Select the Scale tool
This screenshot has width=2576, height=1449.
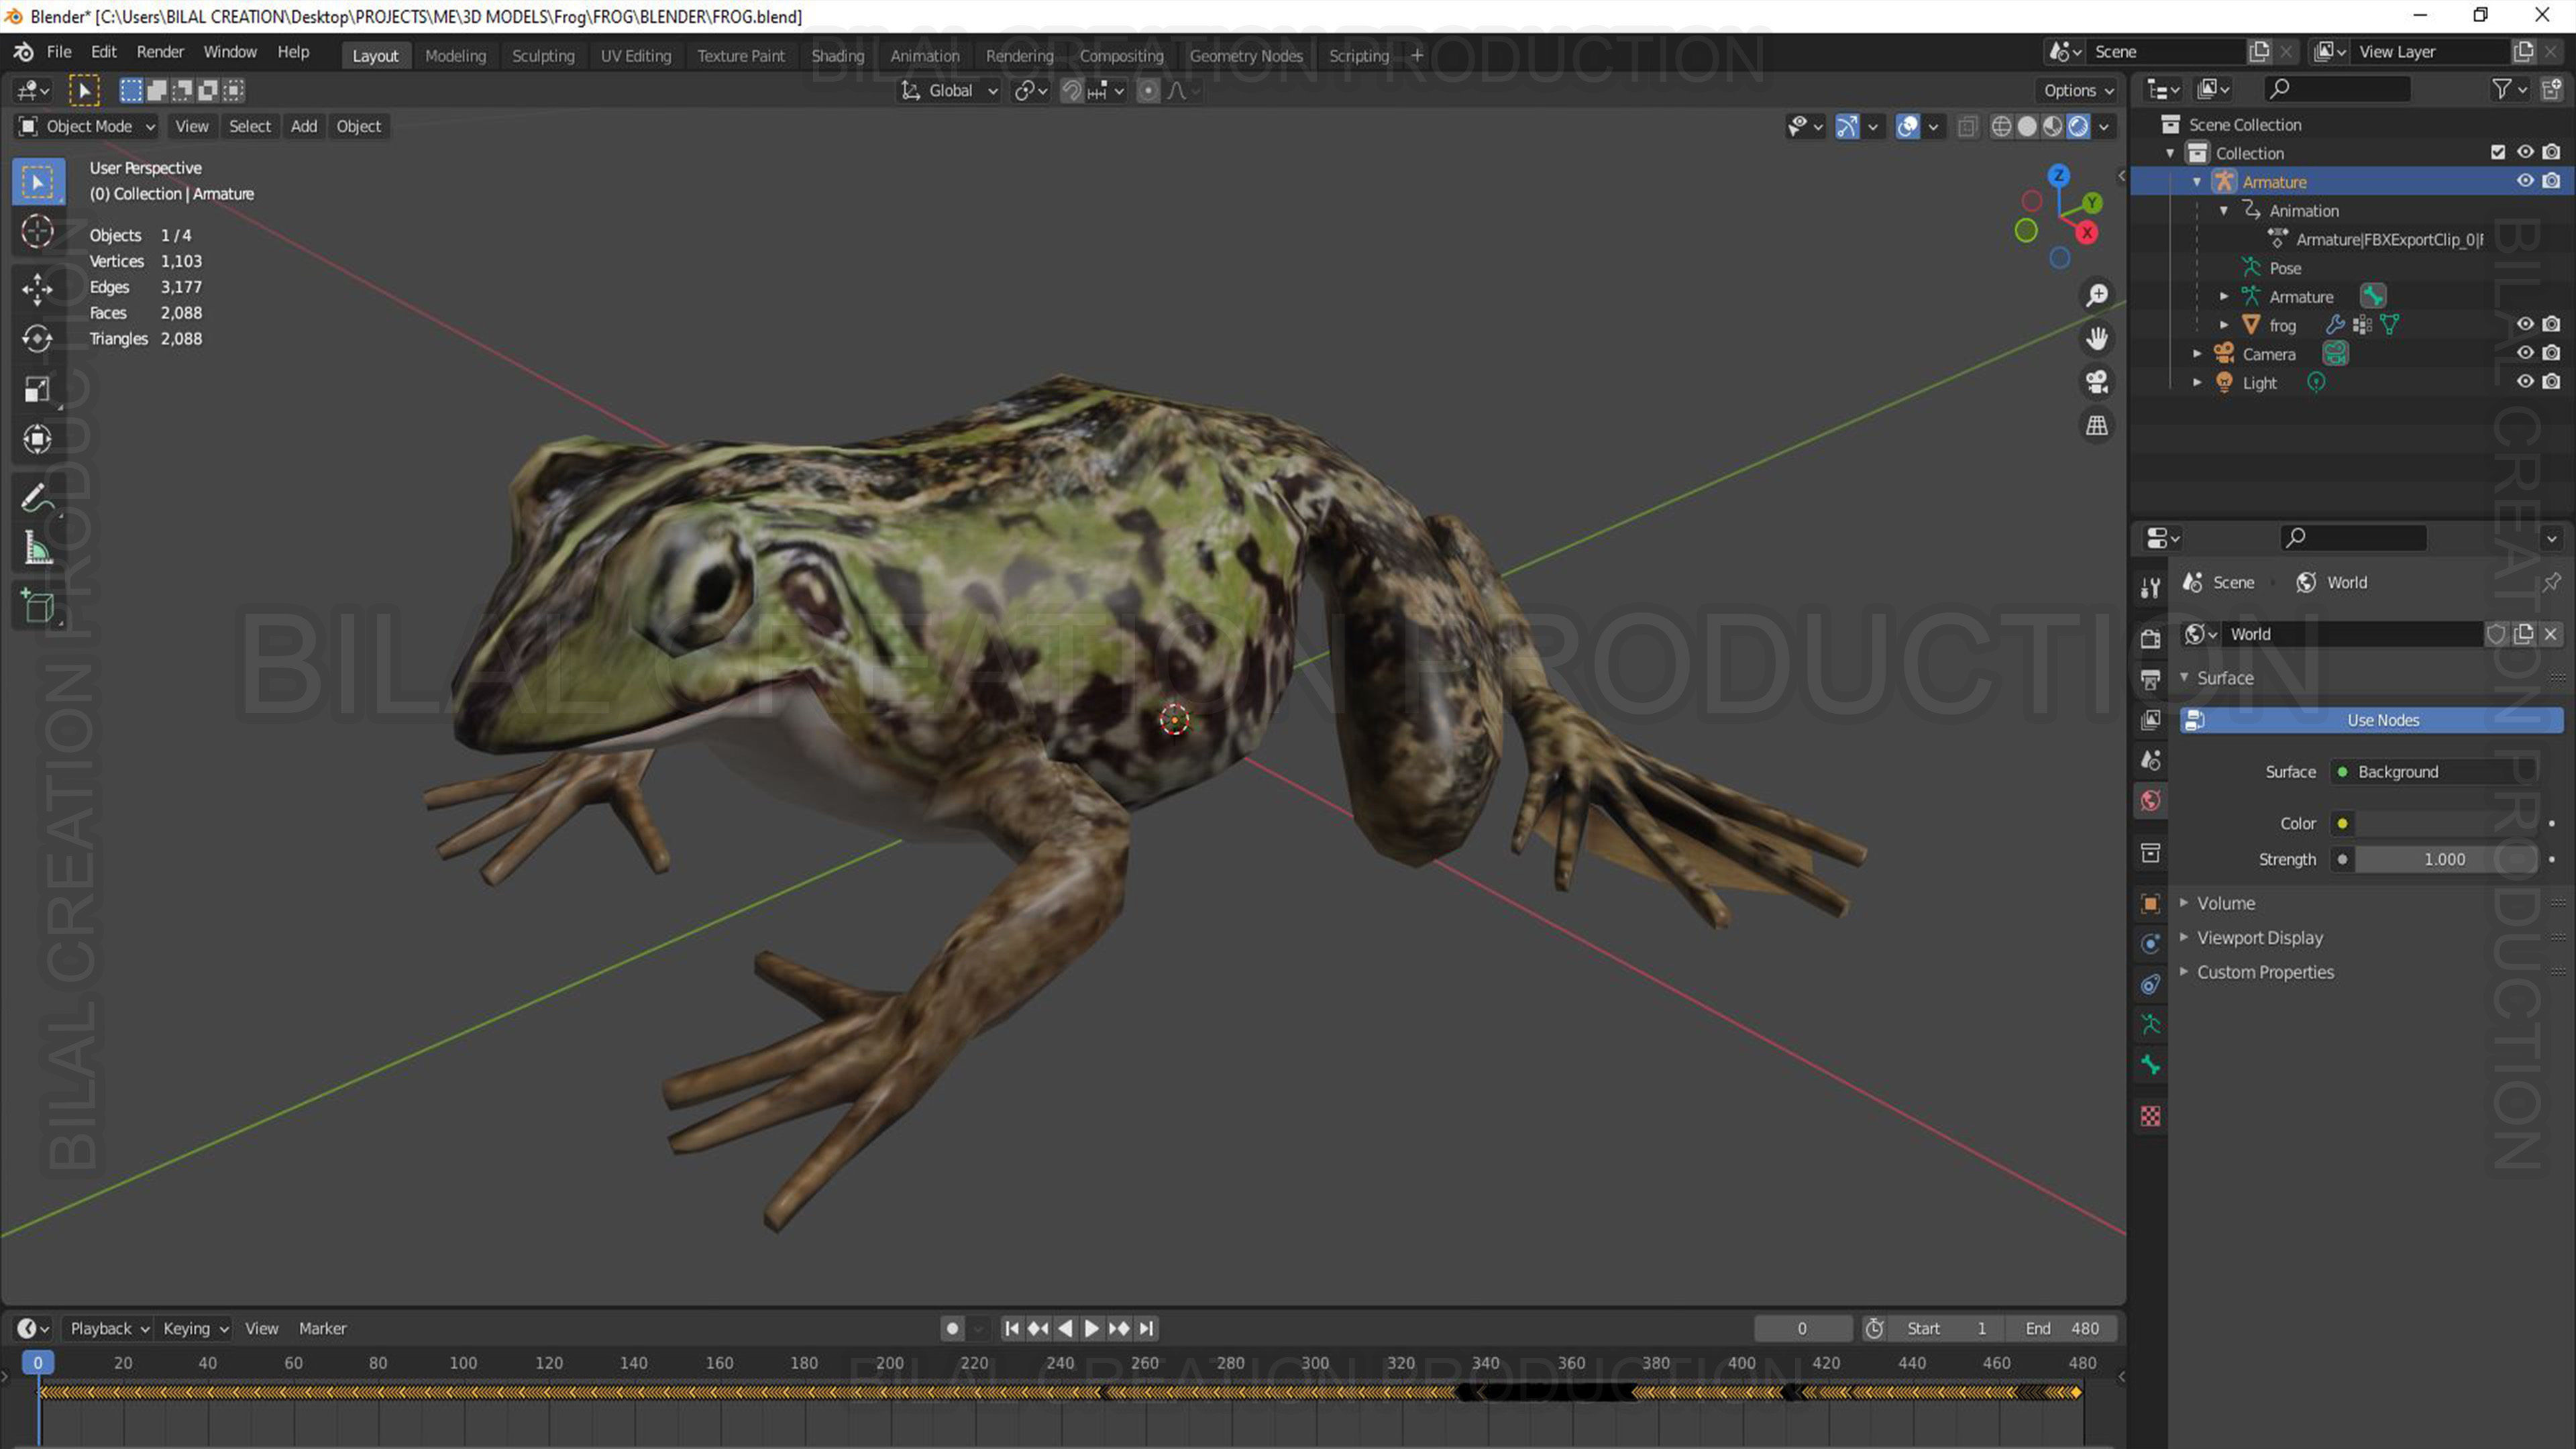click(x=38, y=389)
